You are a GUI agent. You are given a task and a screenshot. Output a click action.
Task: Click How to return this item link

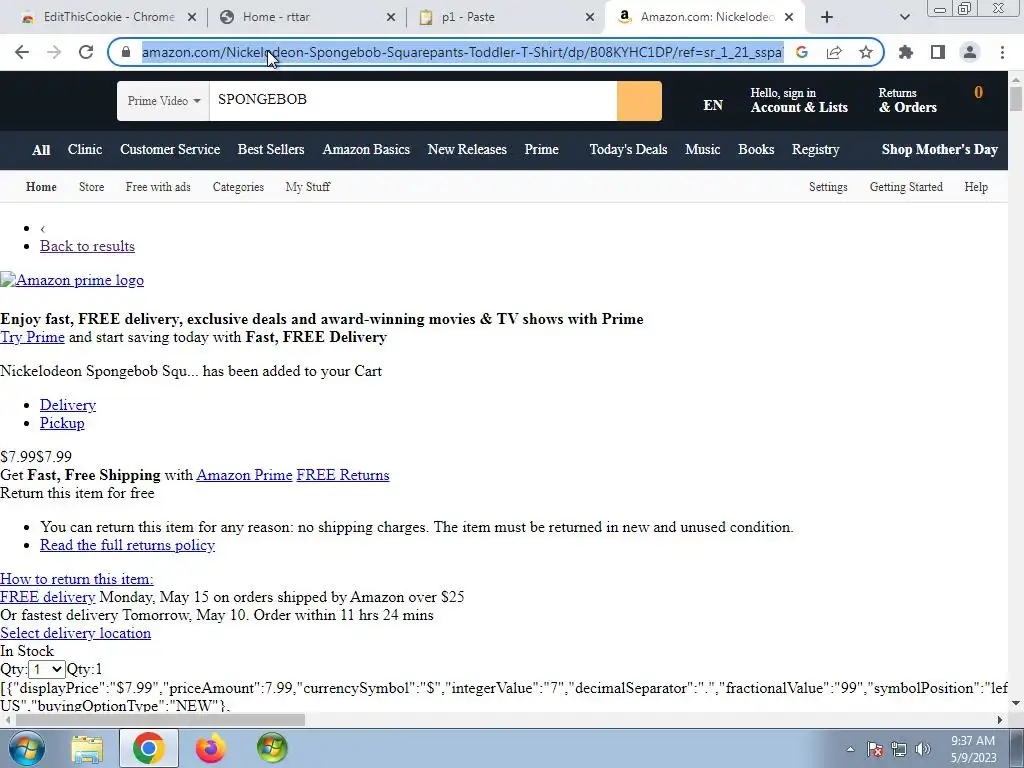pos(76,579)
